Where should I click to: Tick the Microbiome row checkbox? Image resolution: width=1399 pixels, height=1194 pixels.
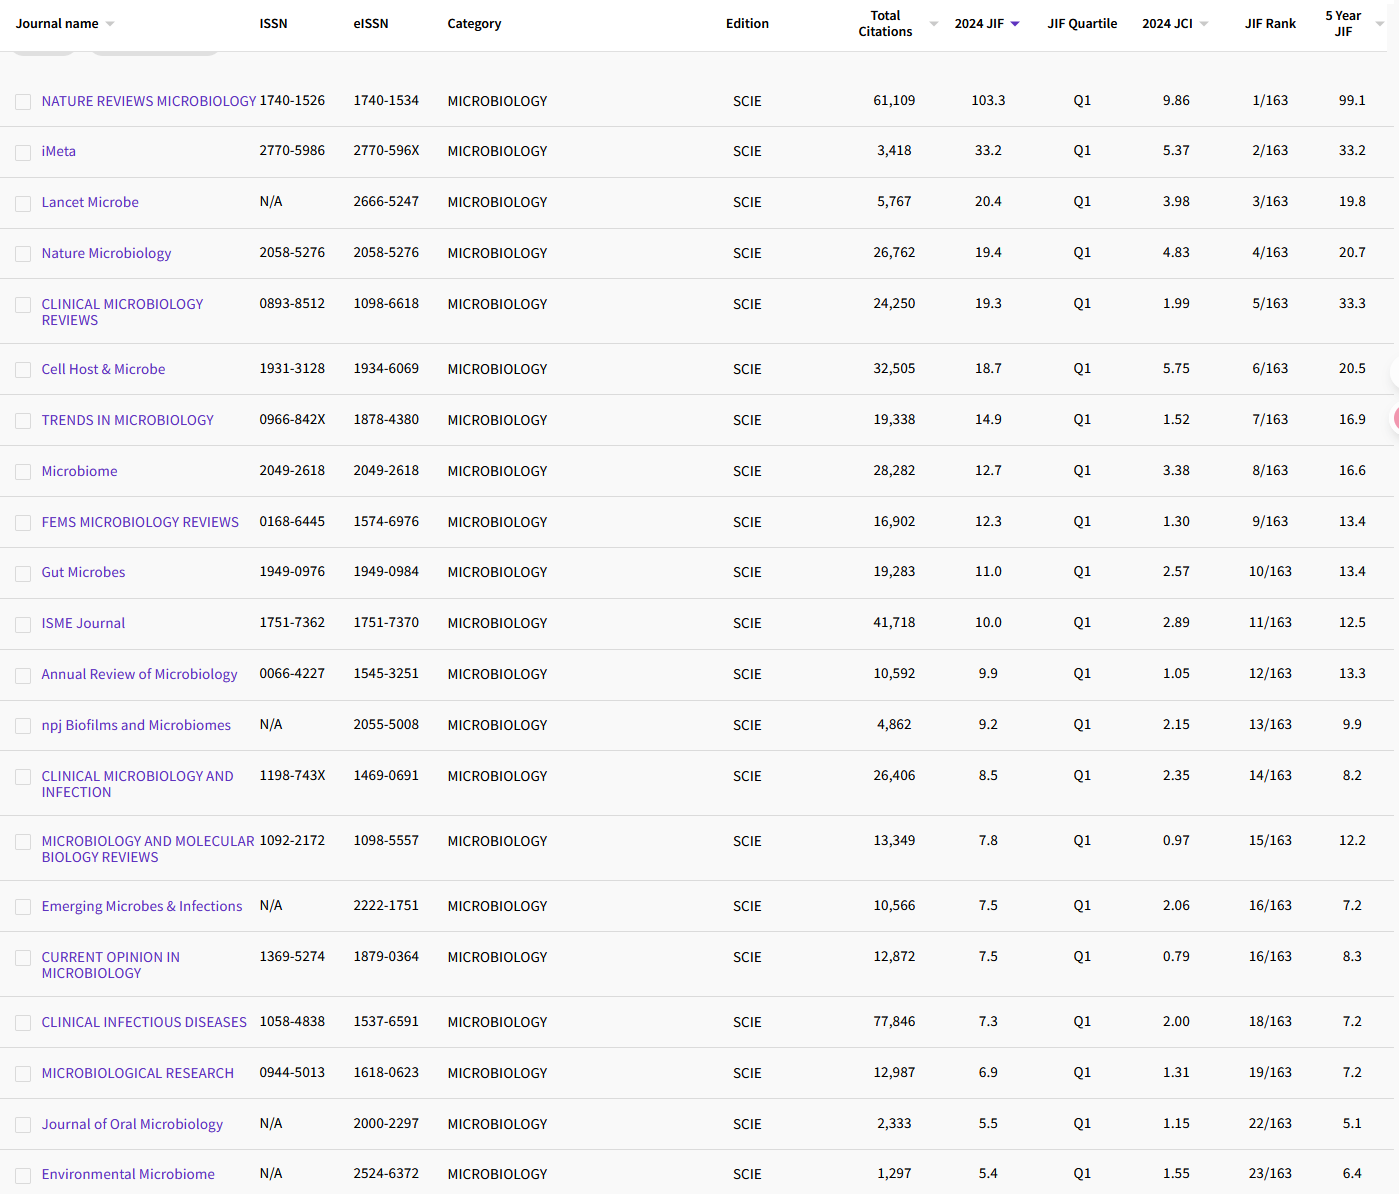click(x=23, y=472)
